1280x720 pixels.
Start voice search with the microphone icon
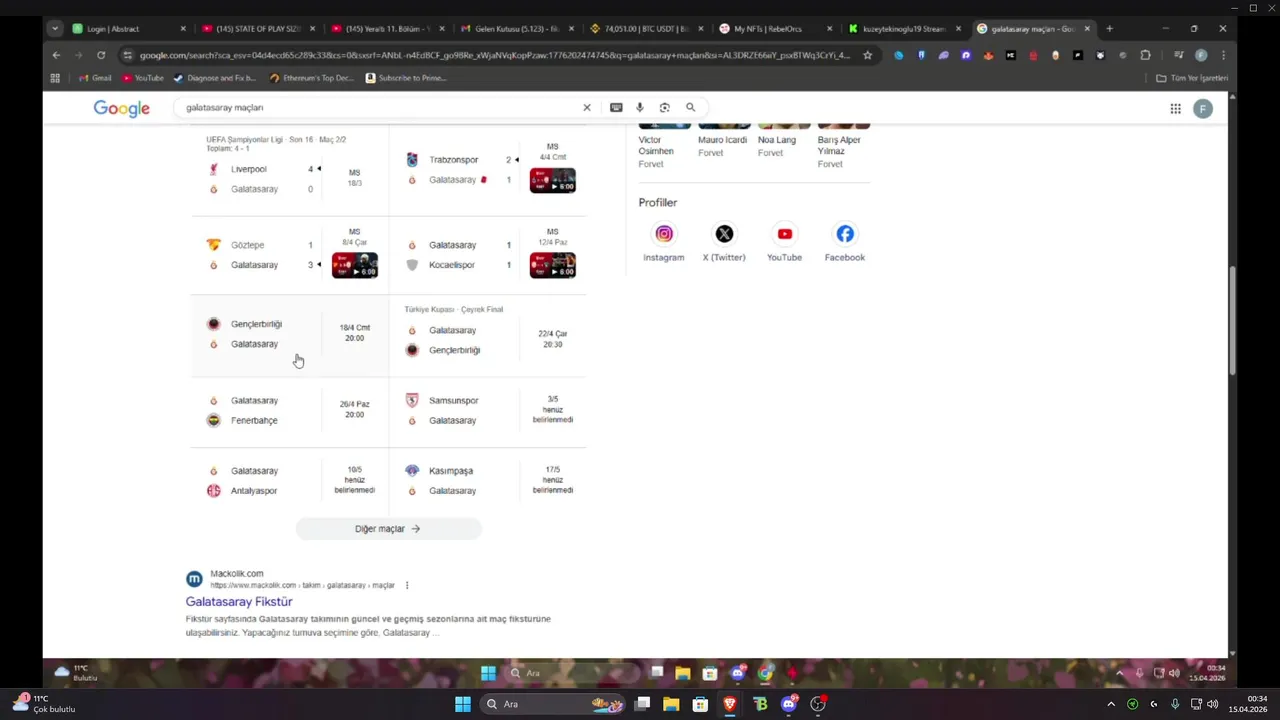640,107
